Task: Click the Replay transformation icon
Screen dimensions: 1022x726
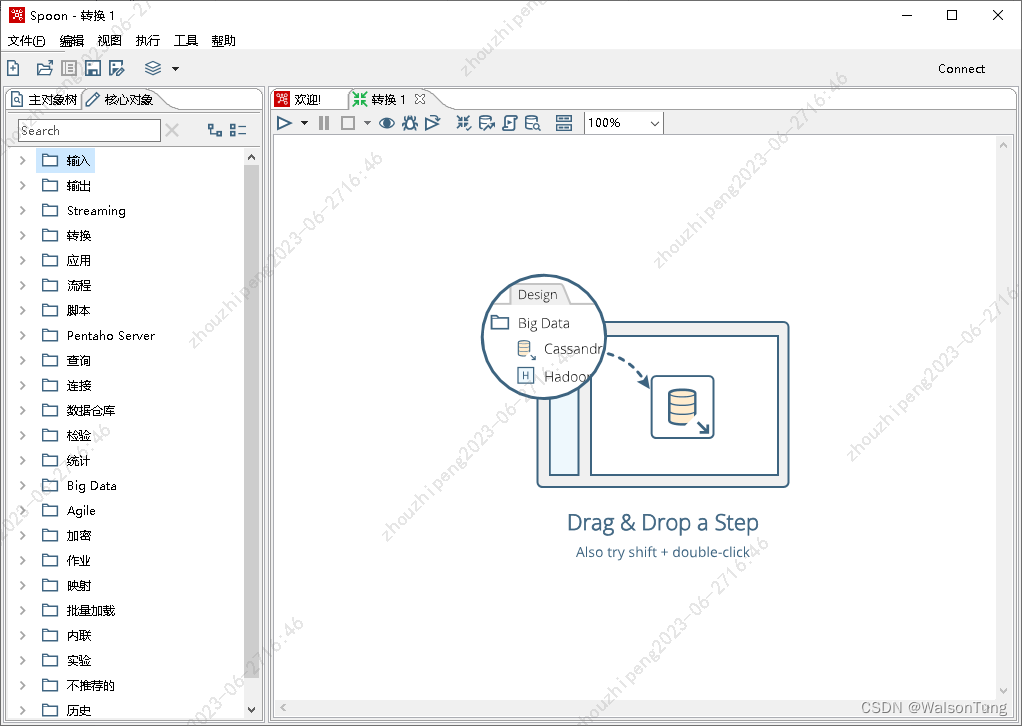Action: coord(433,123)
